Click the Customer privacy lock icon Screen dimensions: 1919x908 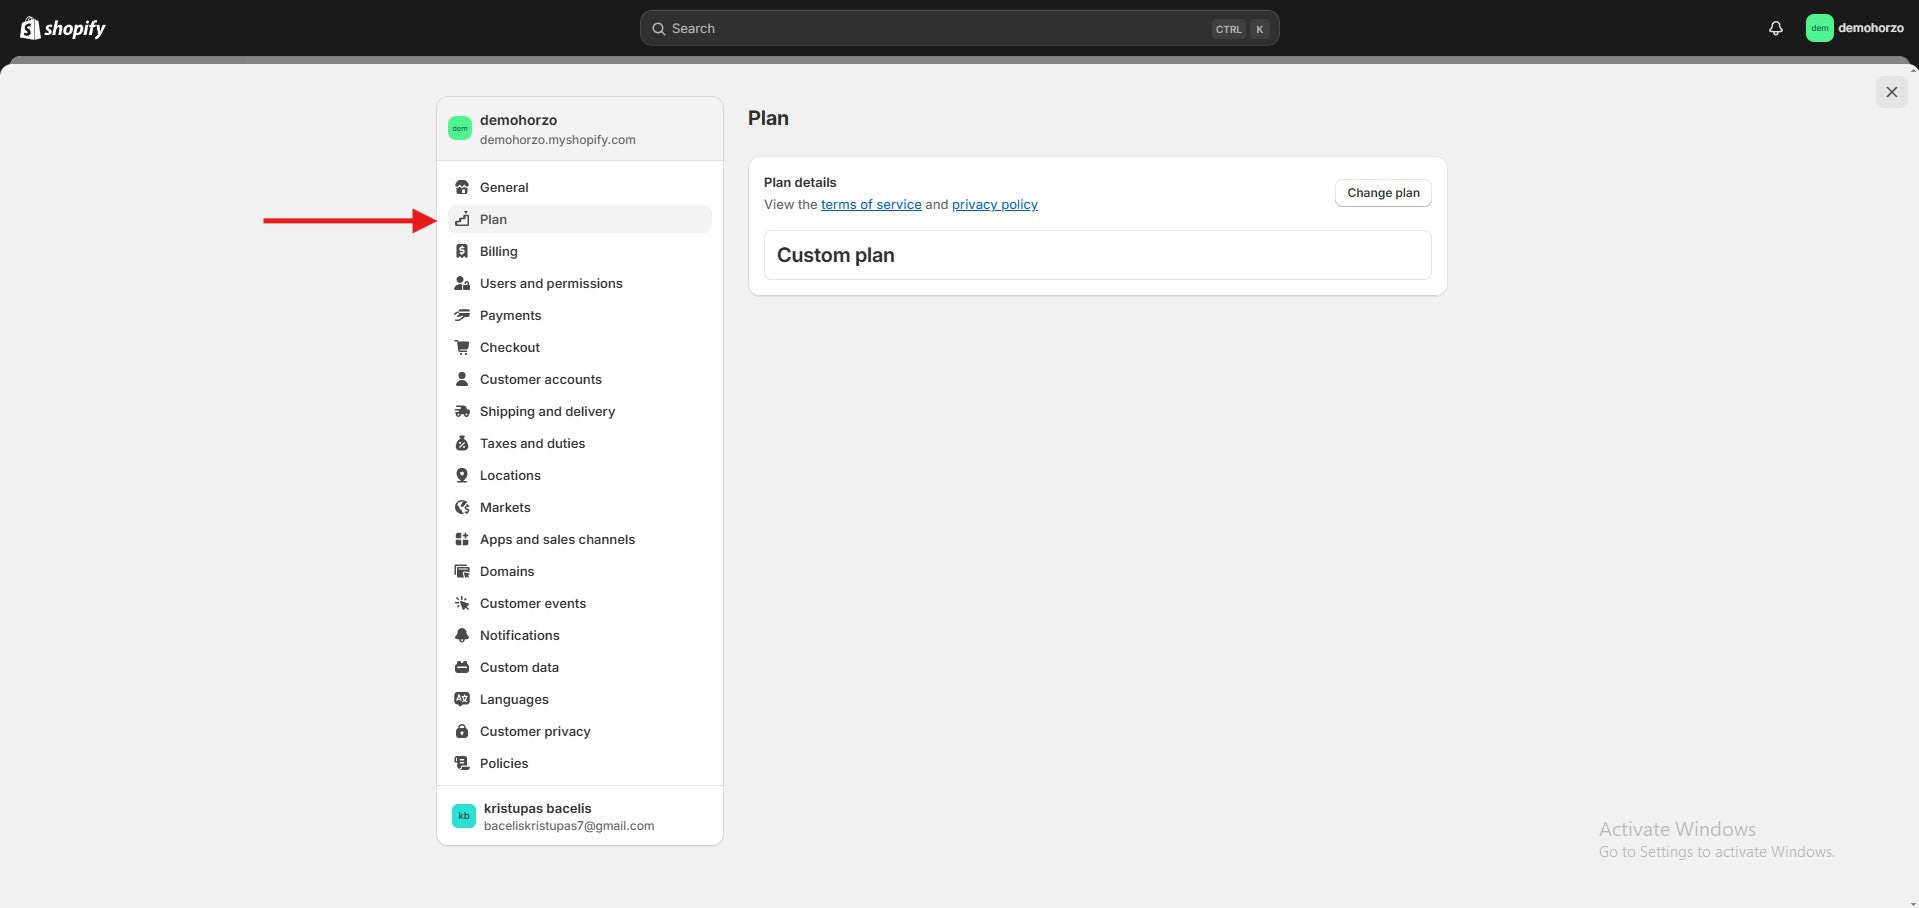coord(462,731)
